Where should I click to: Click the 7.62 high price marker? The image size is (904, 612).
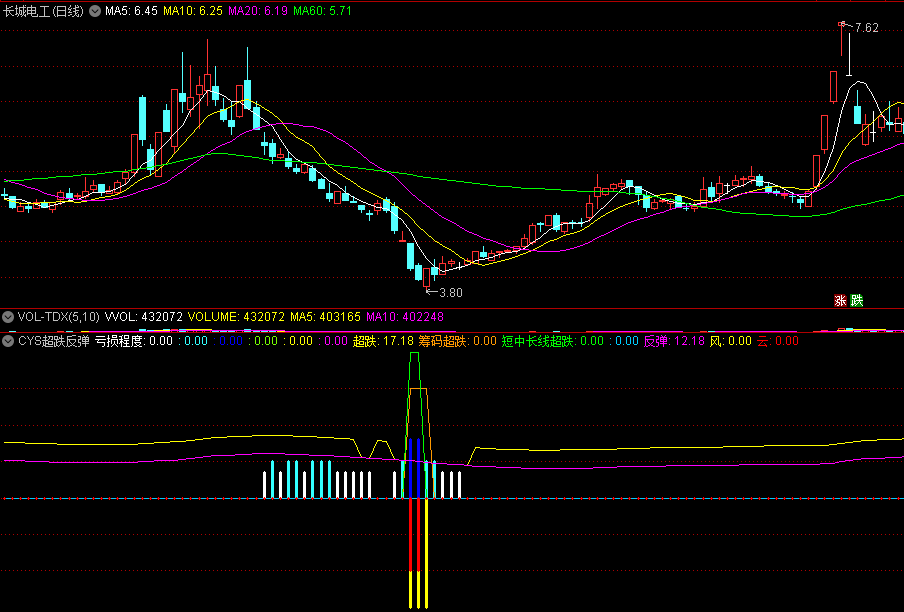[867, 28]
